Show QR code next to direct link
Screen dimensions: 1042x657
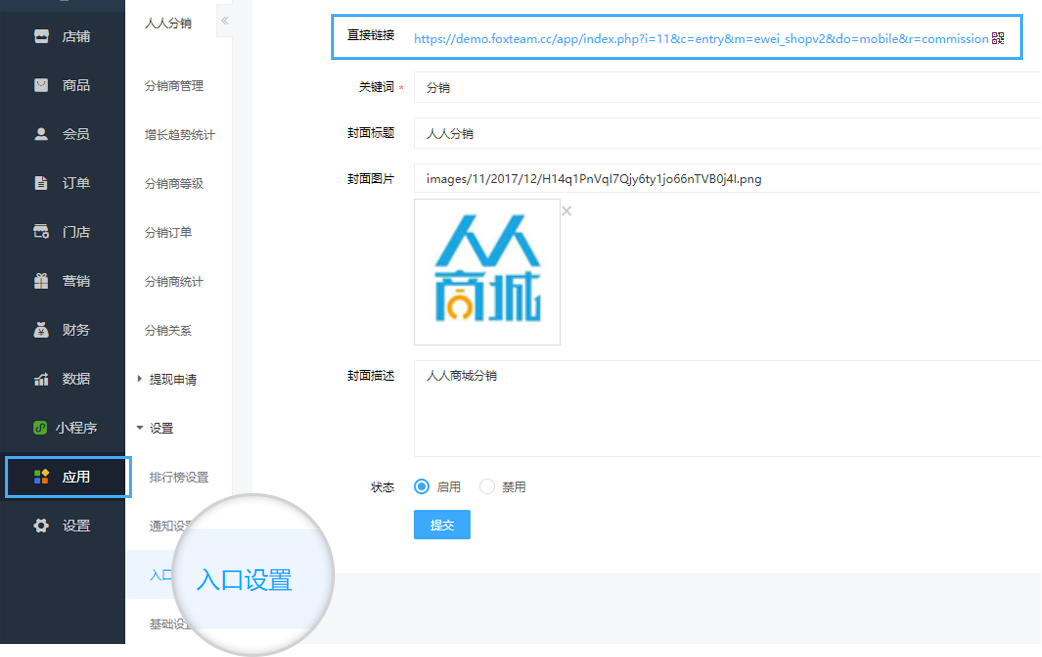point(998,39)
